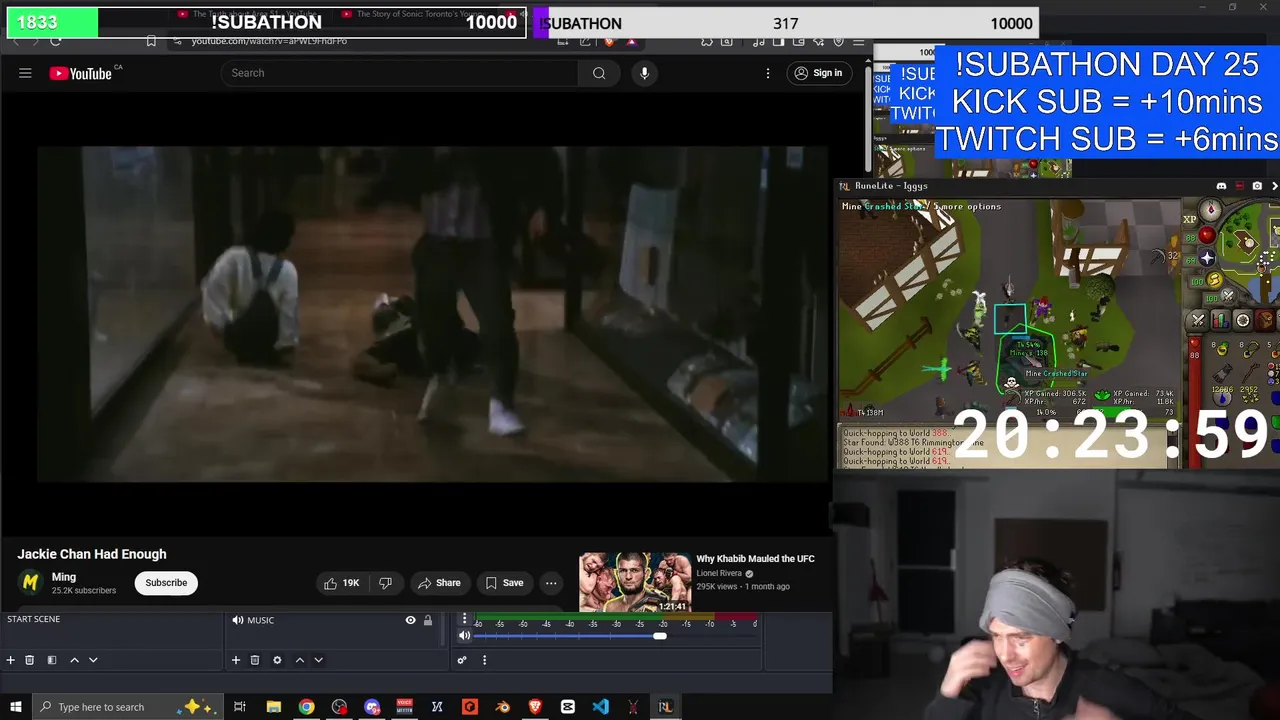The width and height of the screenshot is (1280, 720).
Task: Open Skills tab in RuneLite
Action: [x=1220, y=320]
